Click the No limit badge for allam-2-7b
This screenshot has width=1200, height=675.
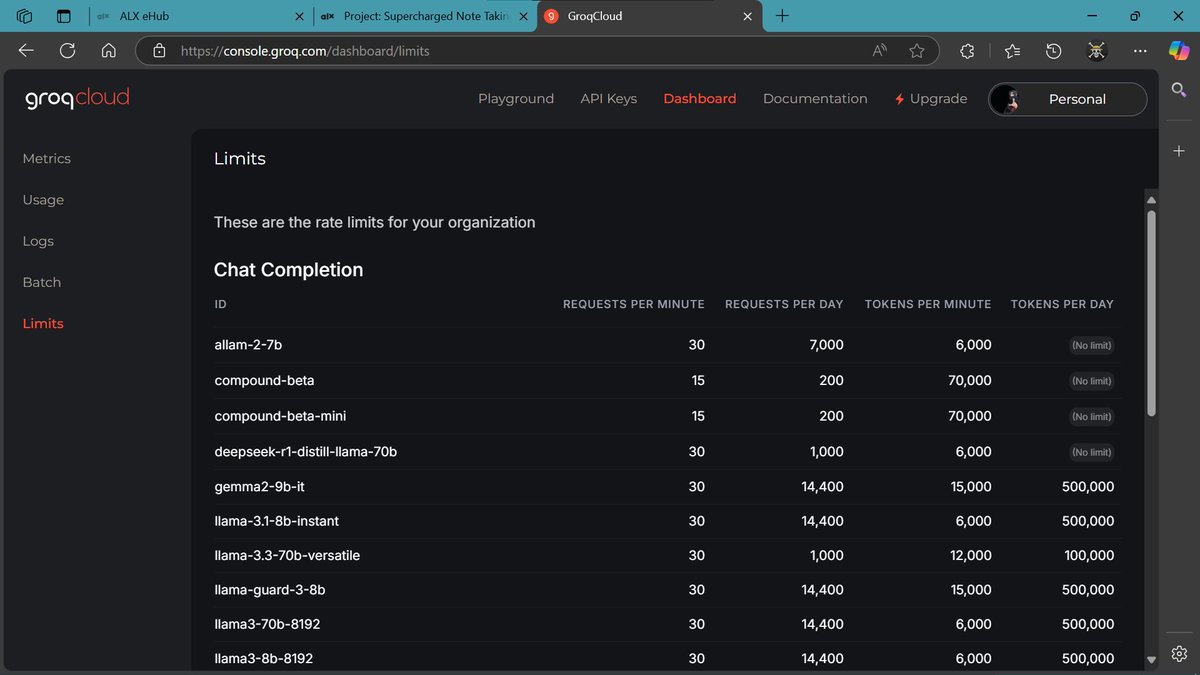click(1092, 345)
